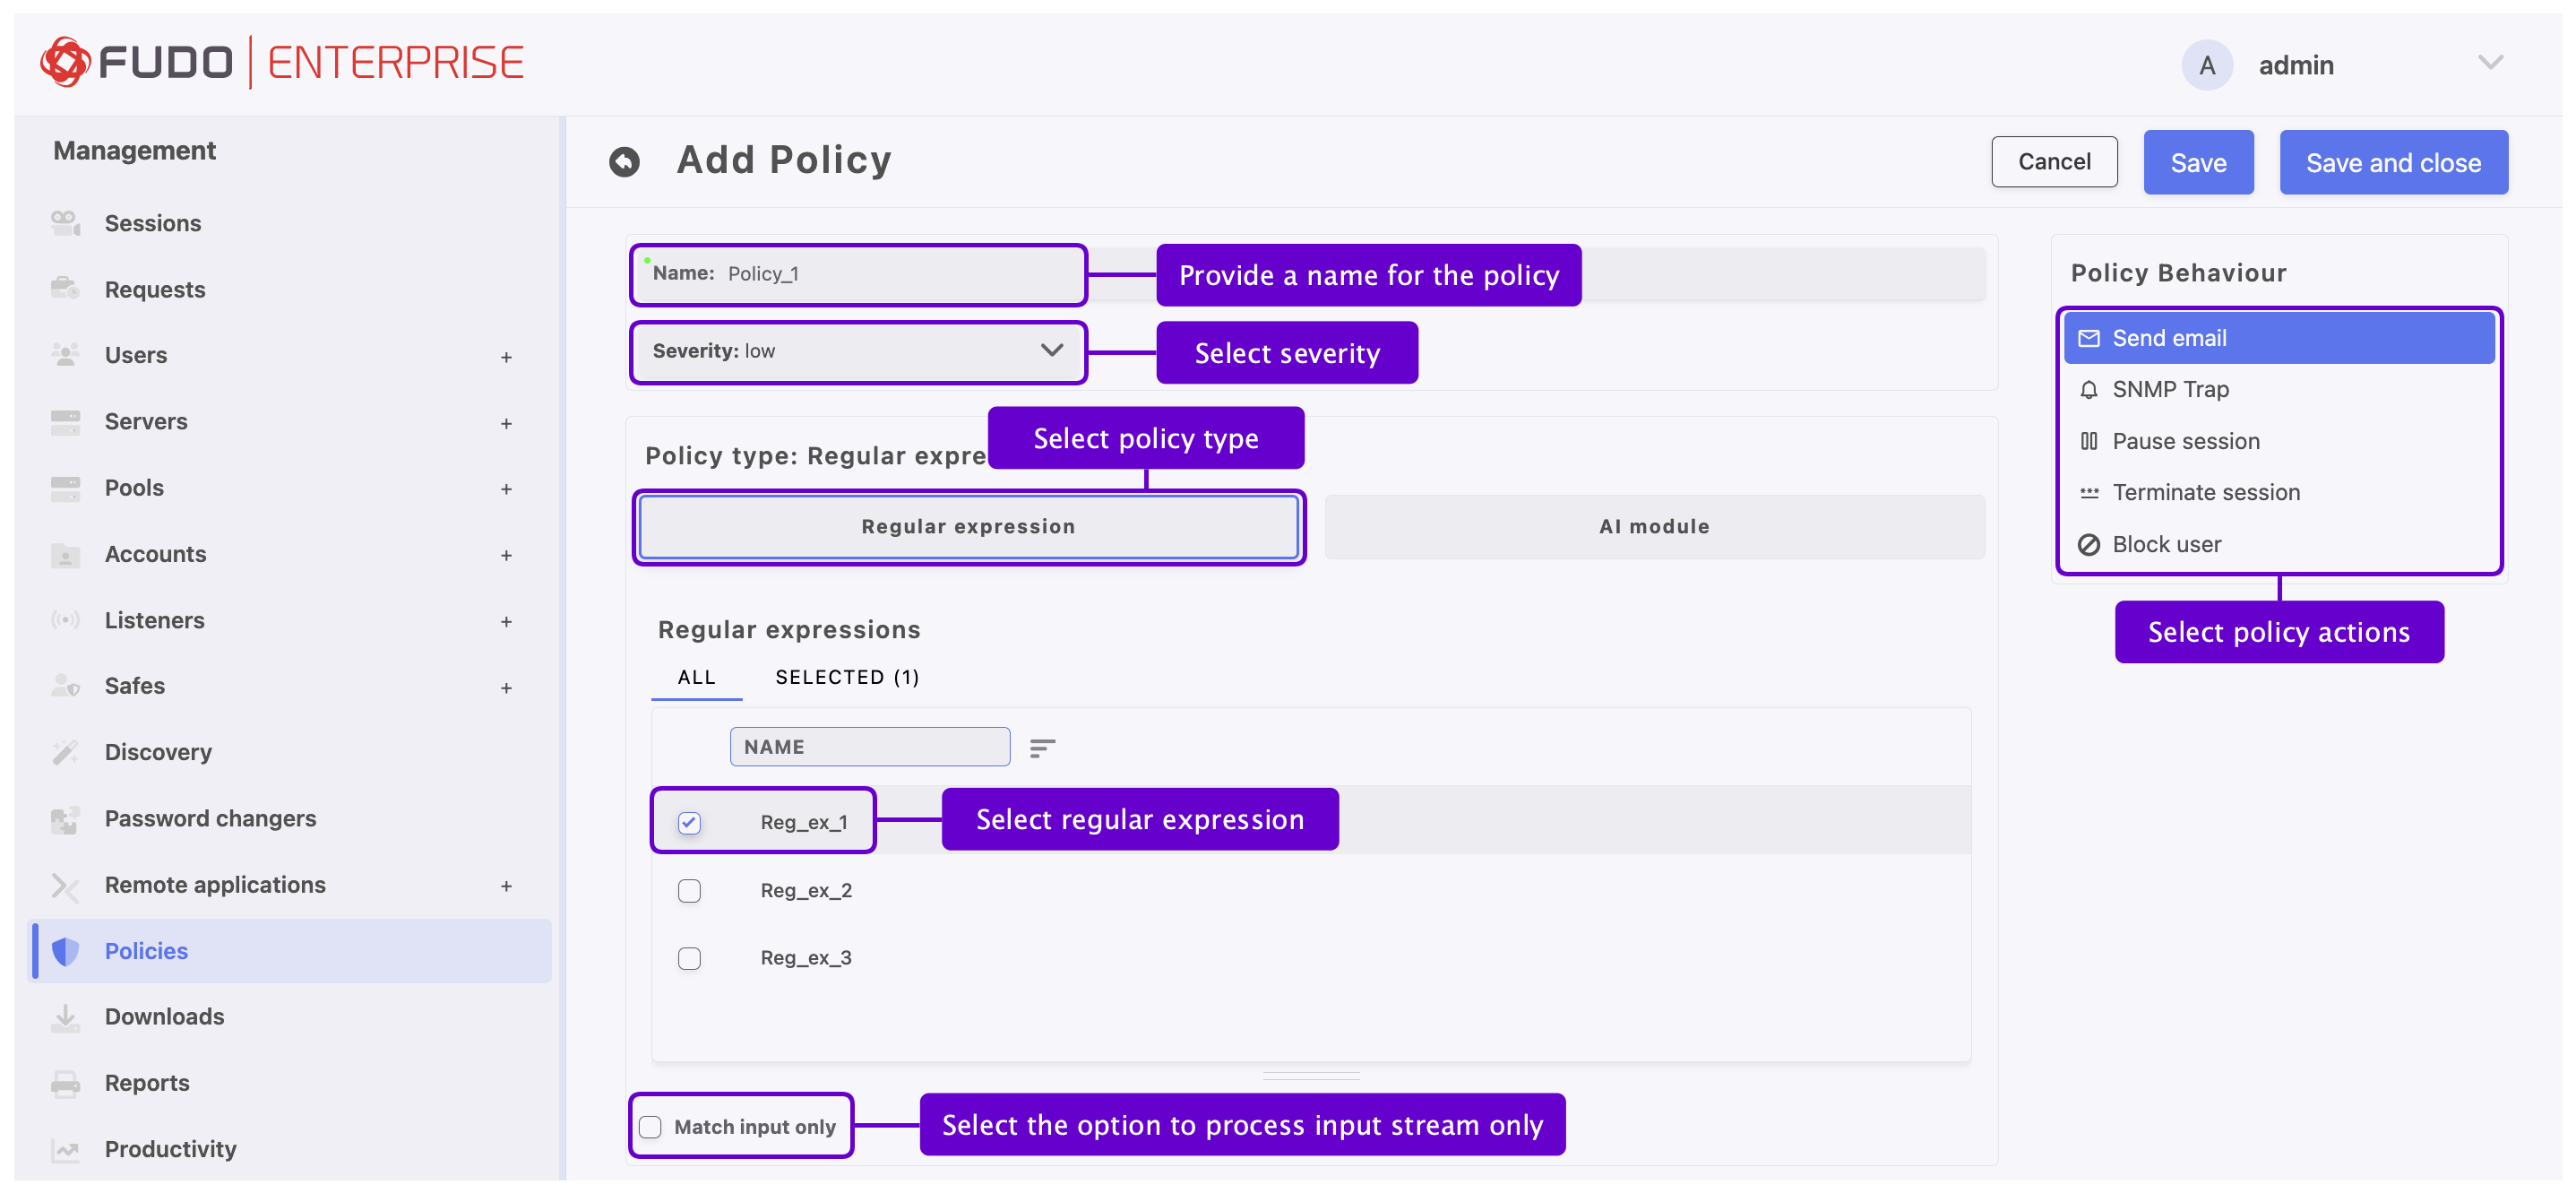Enable the Match input only option
This screenshot has height=1202, width=2576.
[x=651, y=1126]
